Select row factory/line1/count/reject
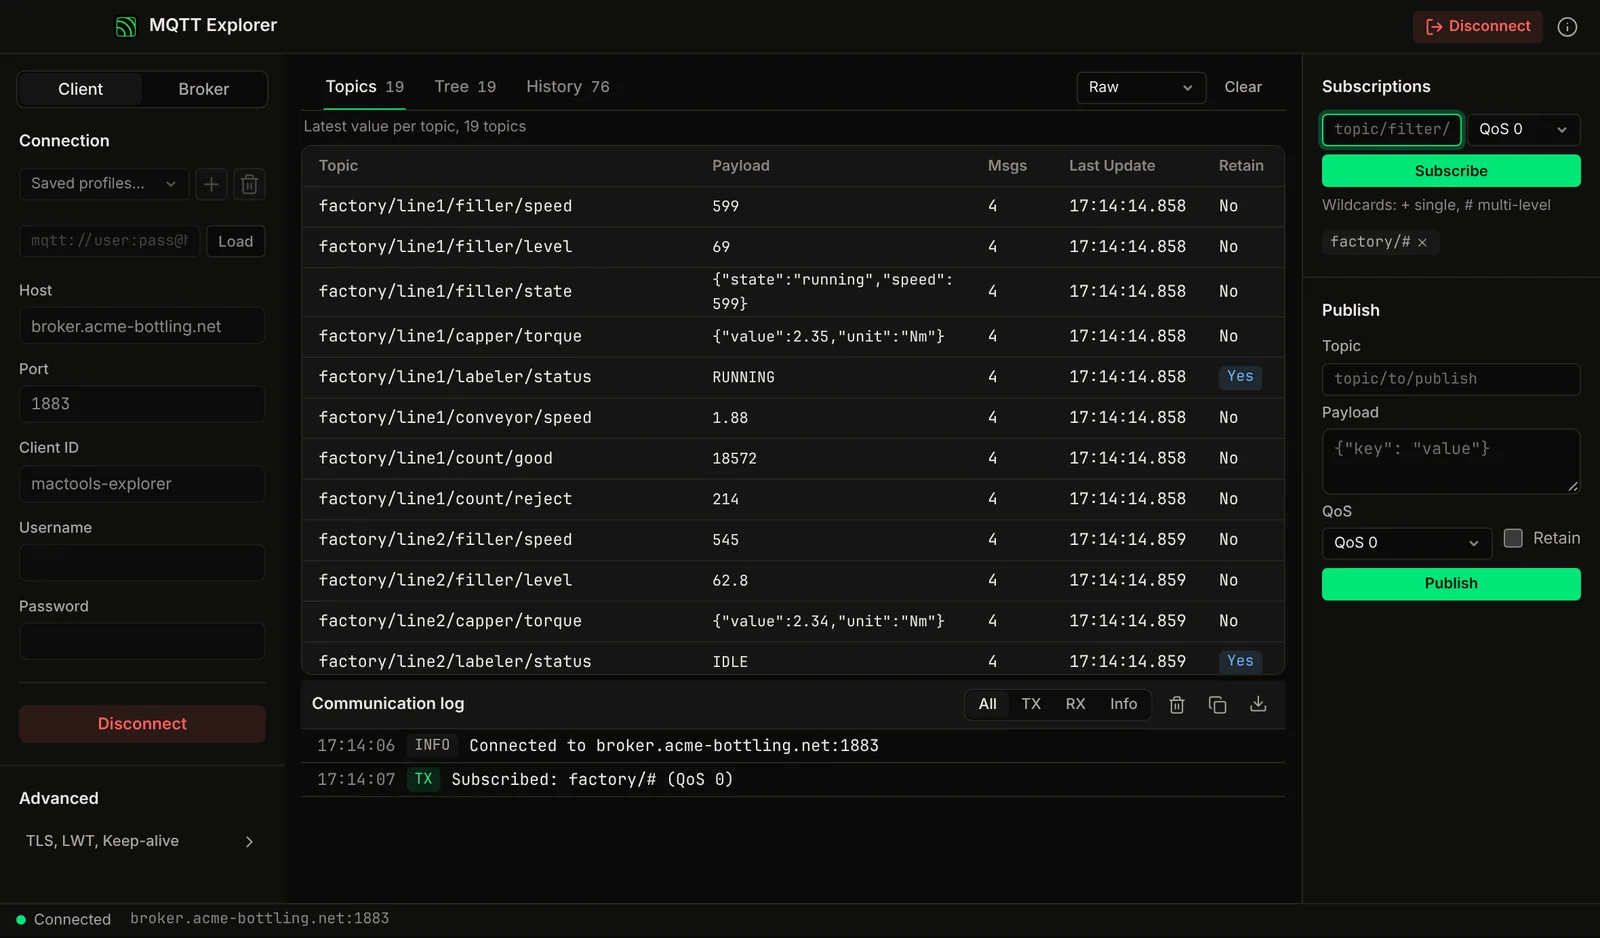 pyautogui.click(x=793, y=499)
